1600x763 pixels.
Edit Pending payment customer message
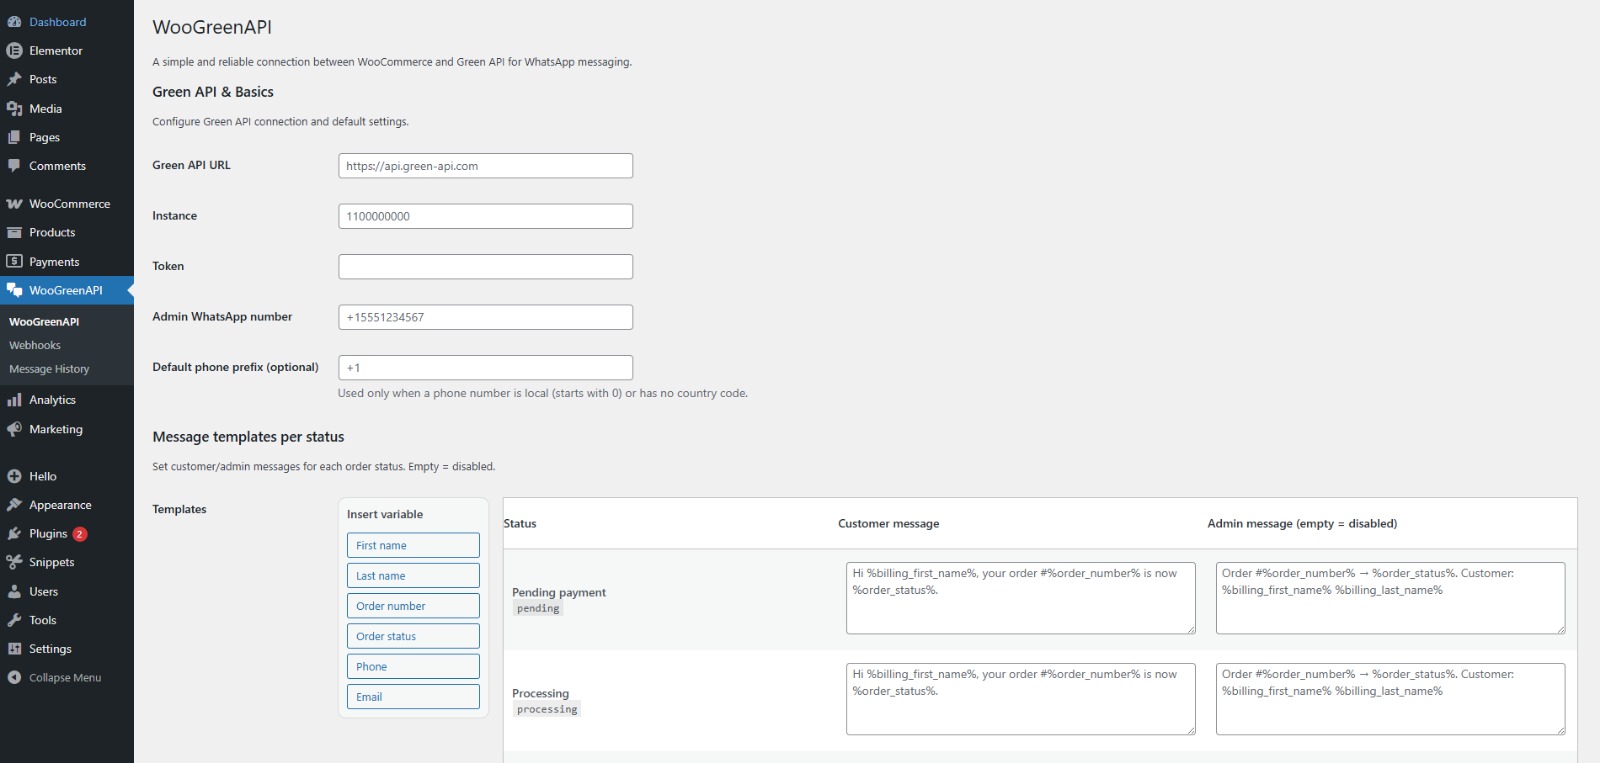click(x=1021, y=598)
